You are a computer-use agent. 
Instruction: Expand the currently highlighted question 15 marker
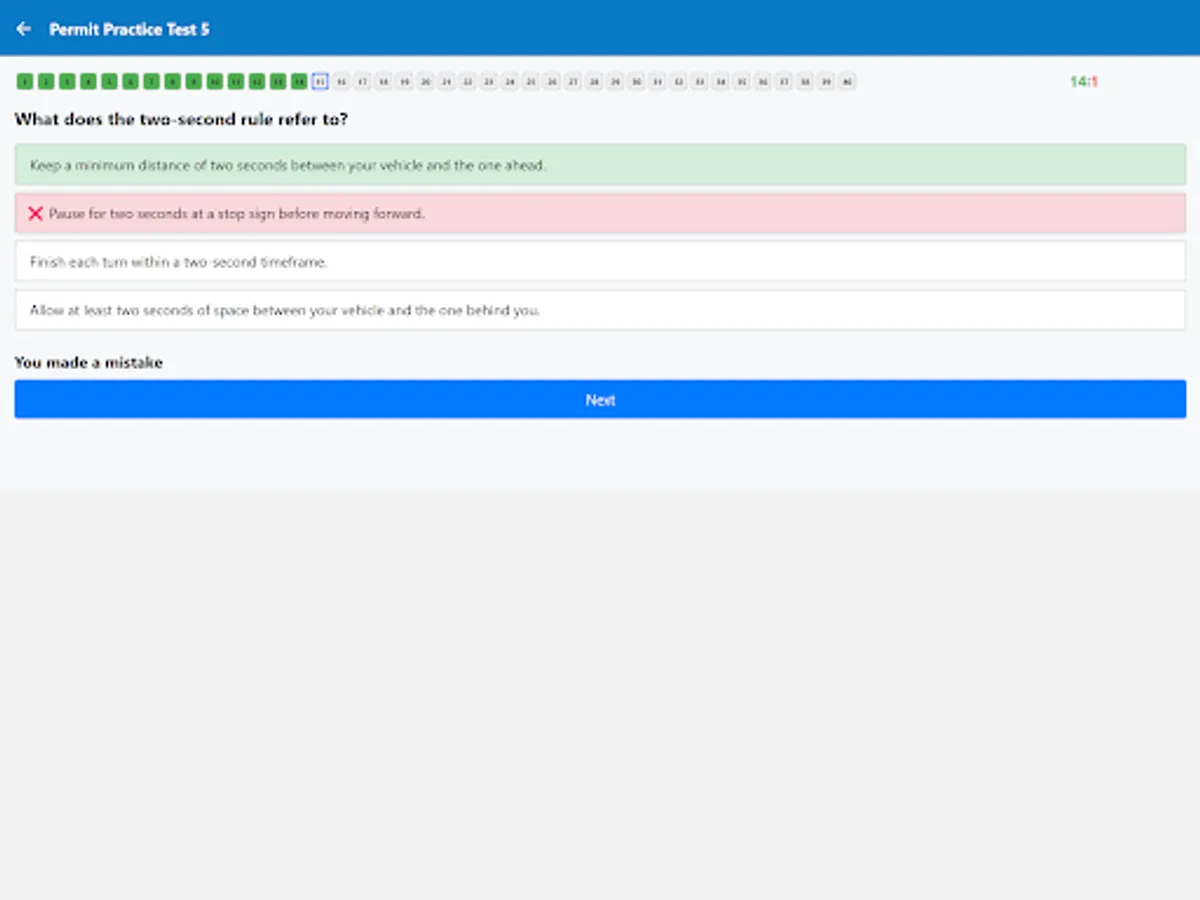pos(320,82)
